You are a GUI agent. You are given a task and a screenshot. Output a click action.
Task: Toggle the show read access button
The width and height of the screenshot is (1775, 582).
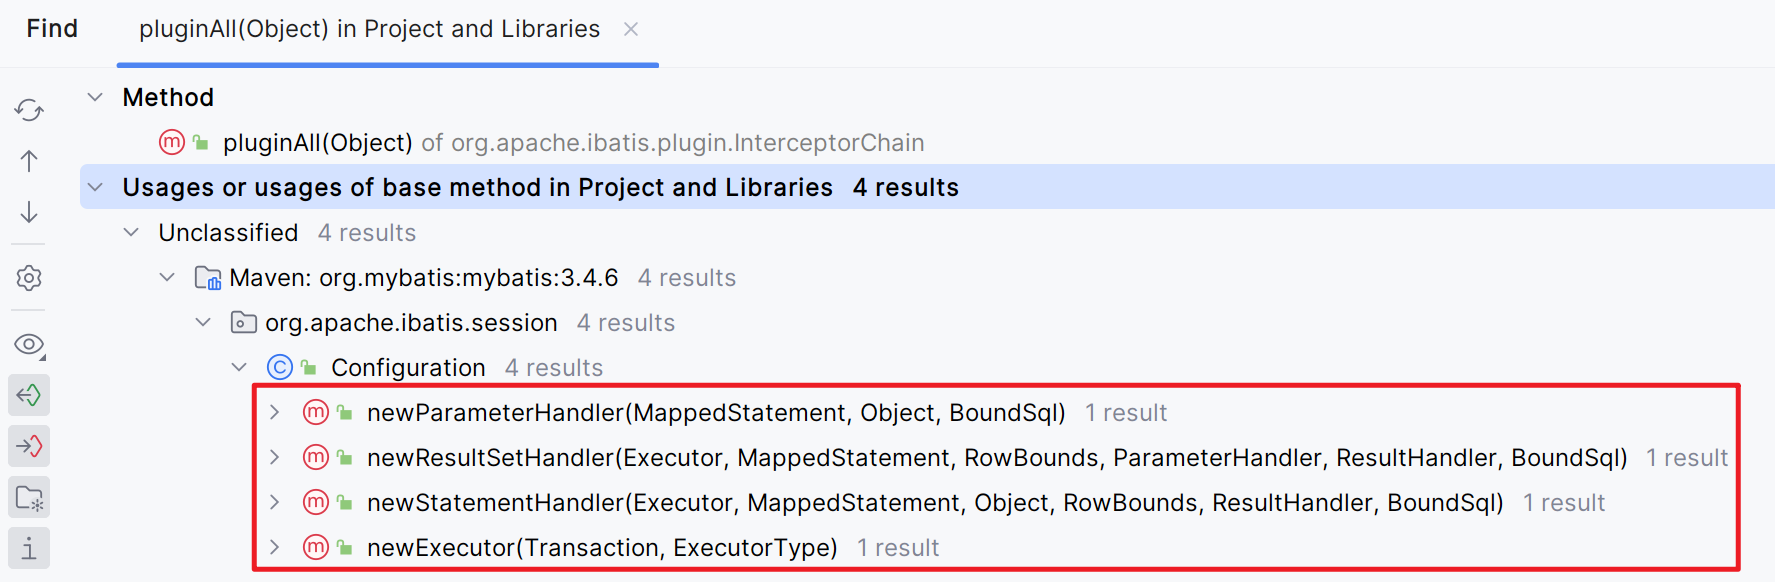pos(29,395)
